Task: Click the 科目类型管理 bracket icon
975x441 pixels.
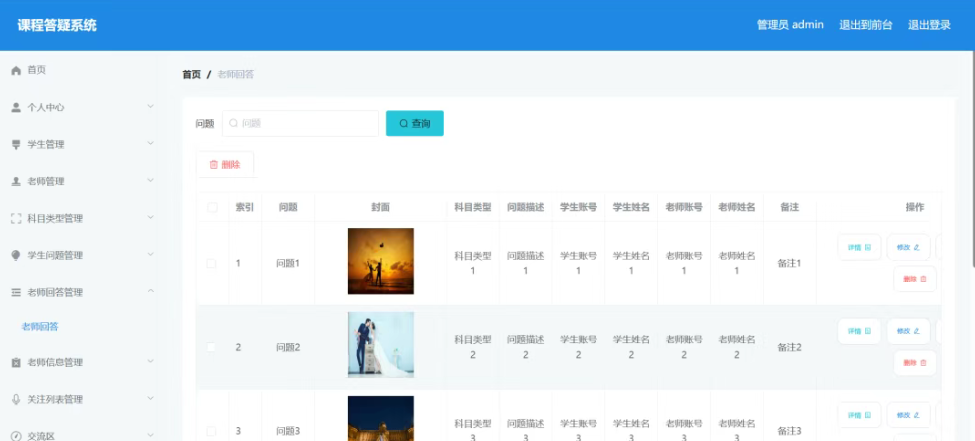Action: [16, 218]
